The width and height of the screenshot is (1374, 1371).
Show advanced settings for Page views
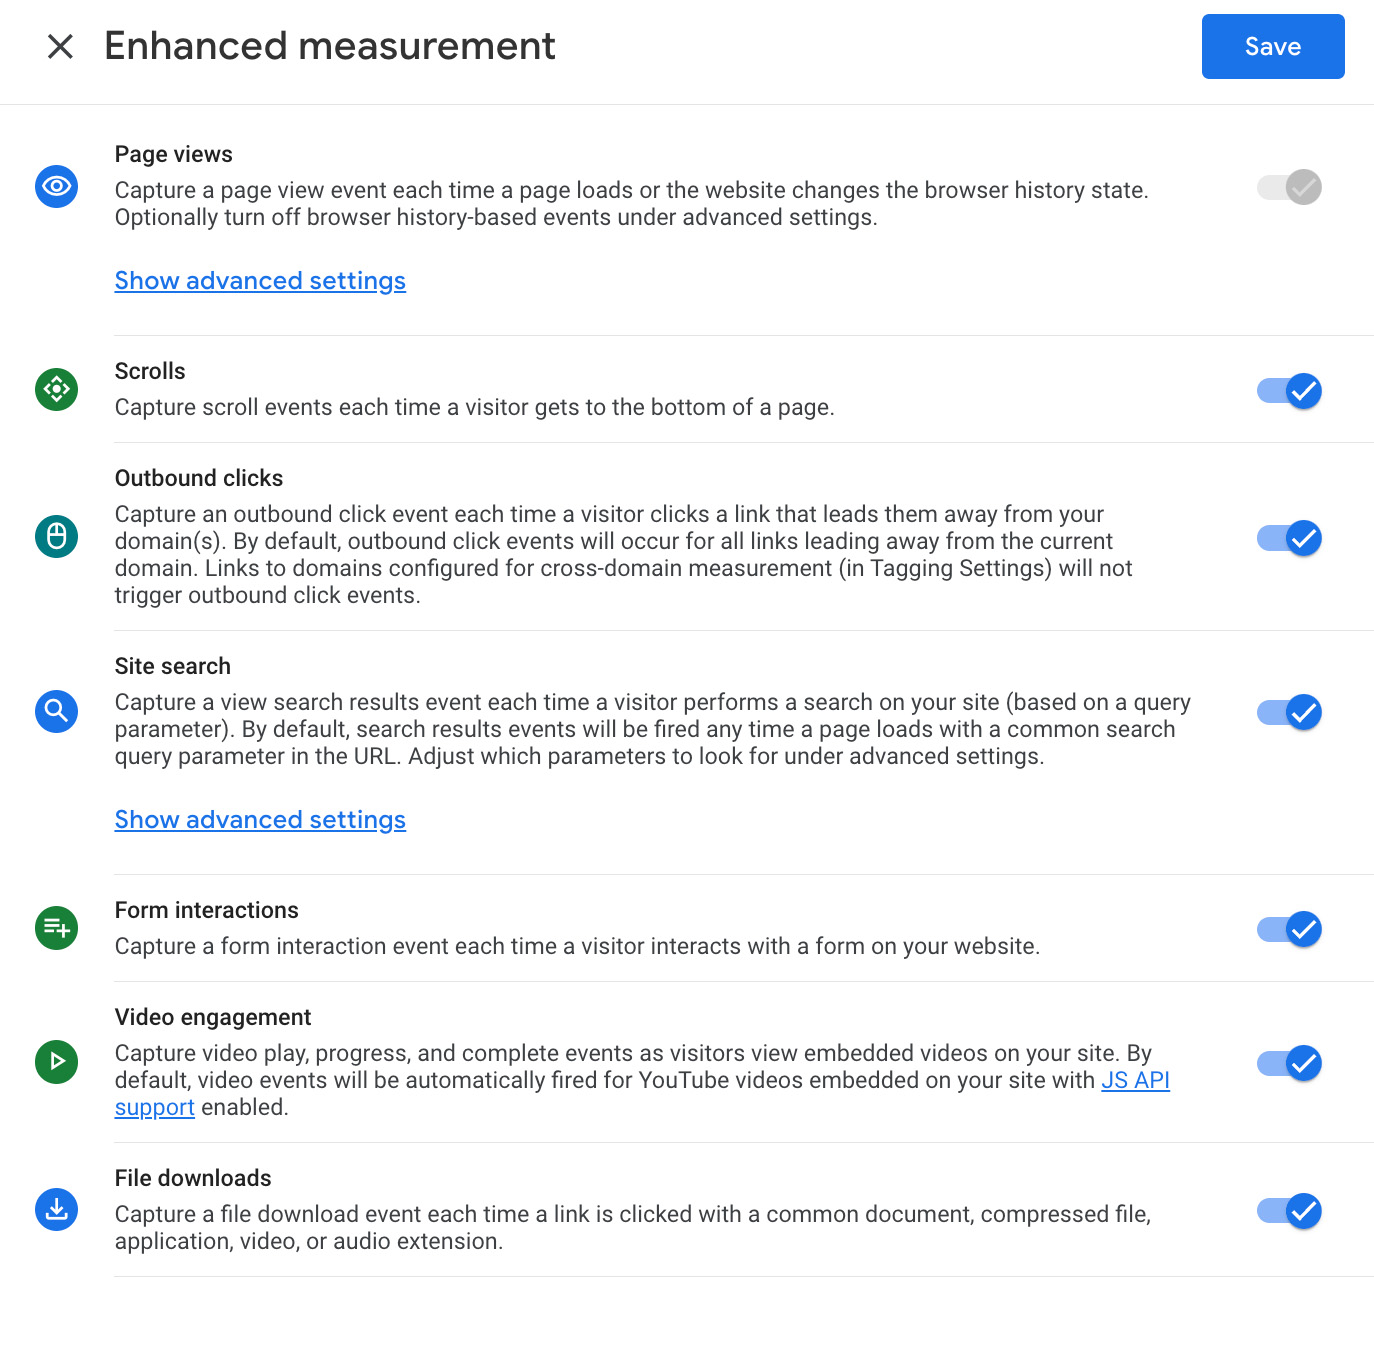[x=260, y=280]
